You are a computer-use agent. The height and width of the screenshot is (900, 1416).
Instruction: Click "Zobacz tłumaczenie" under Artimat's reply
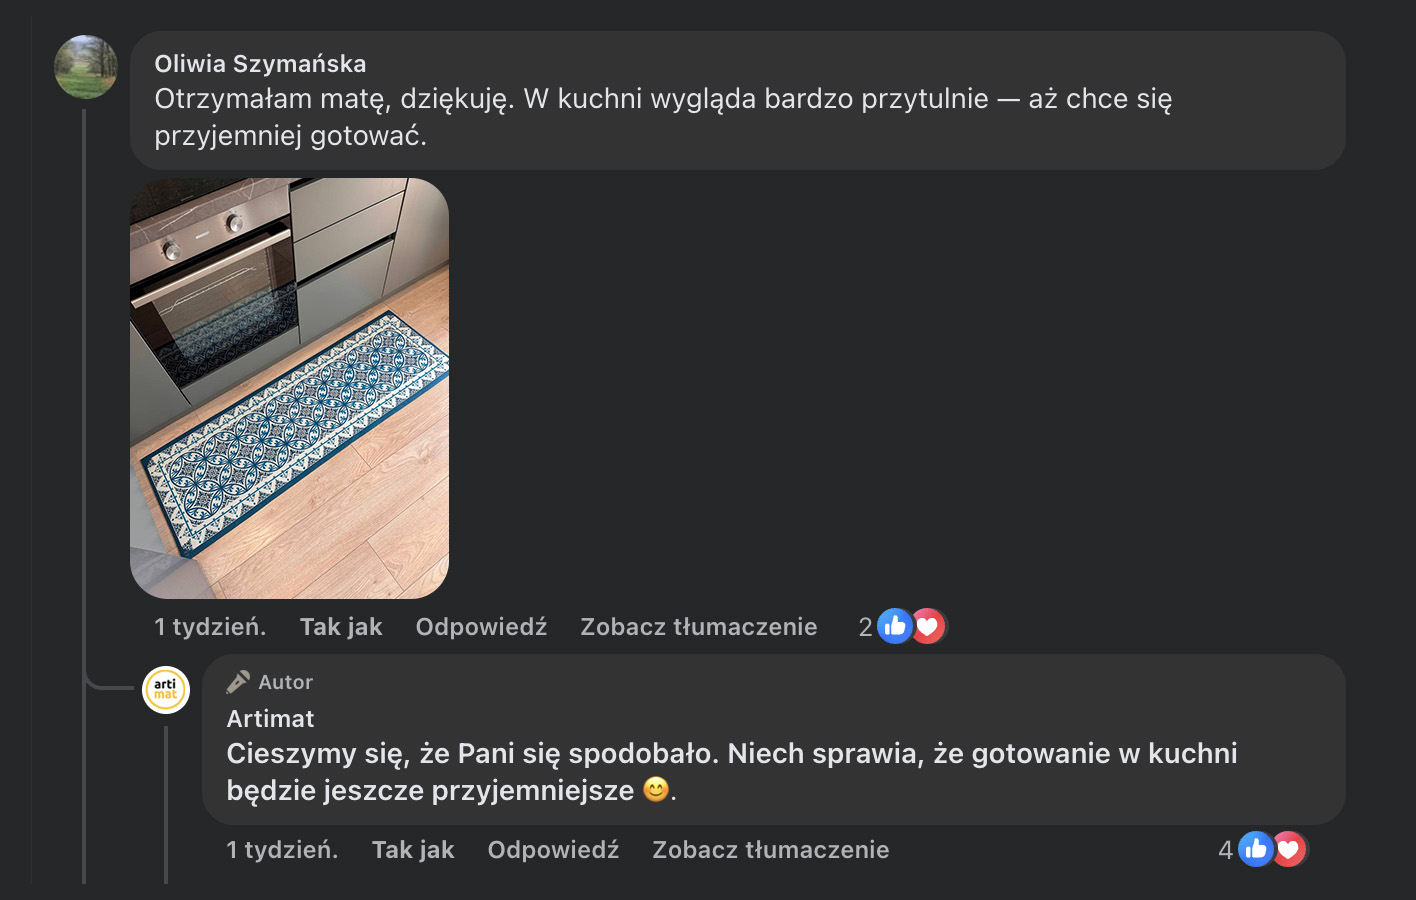point(770,850)
